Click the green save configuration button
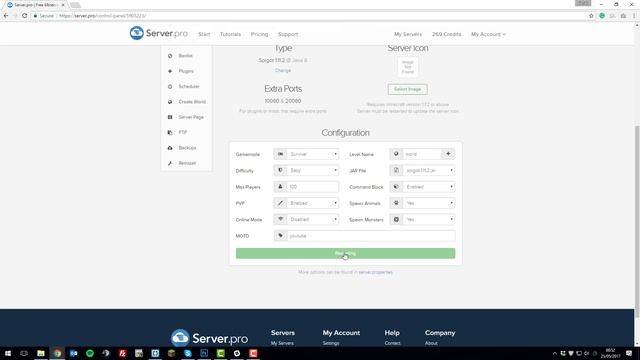Image resolution: width=640 pixels, height=360 pixels. pos(345,253)
